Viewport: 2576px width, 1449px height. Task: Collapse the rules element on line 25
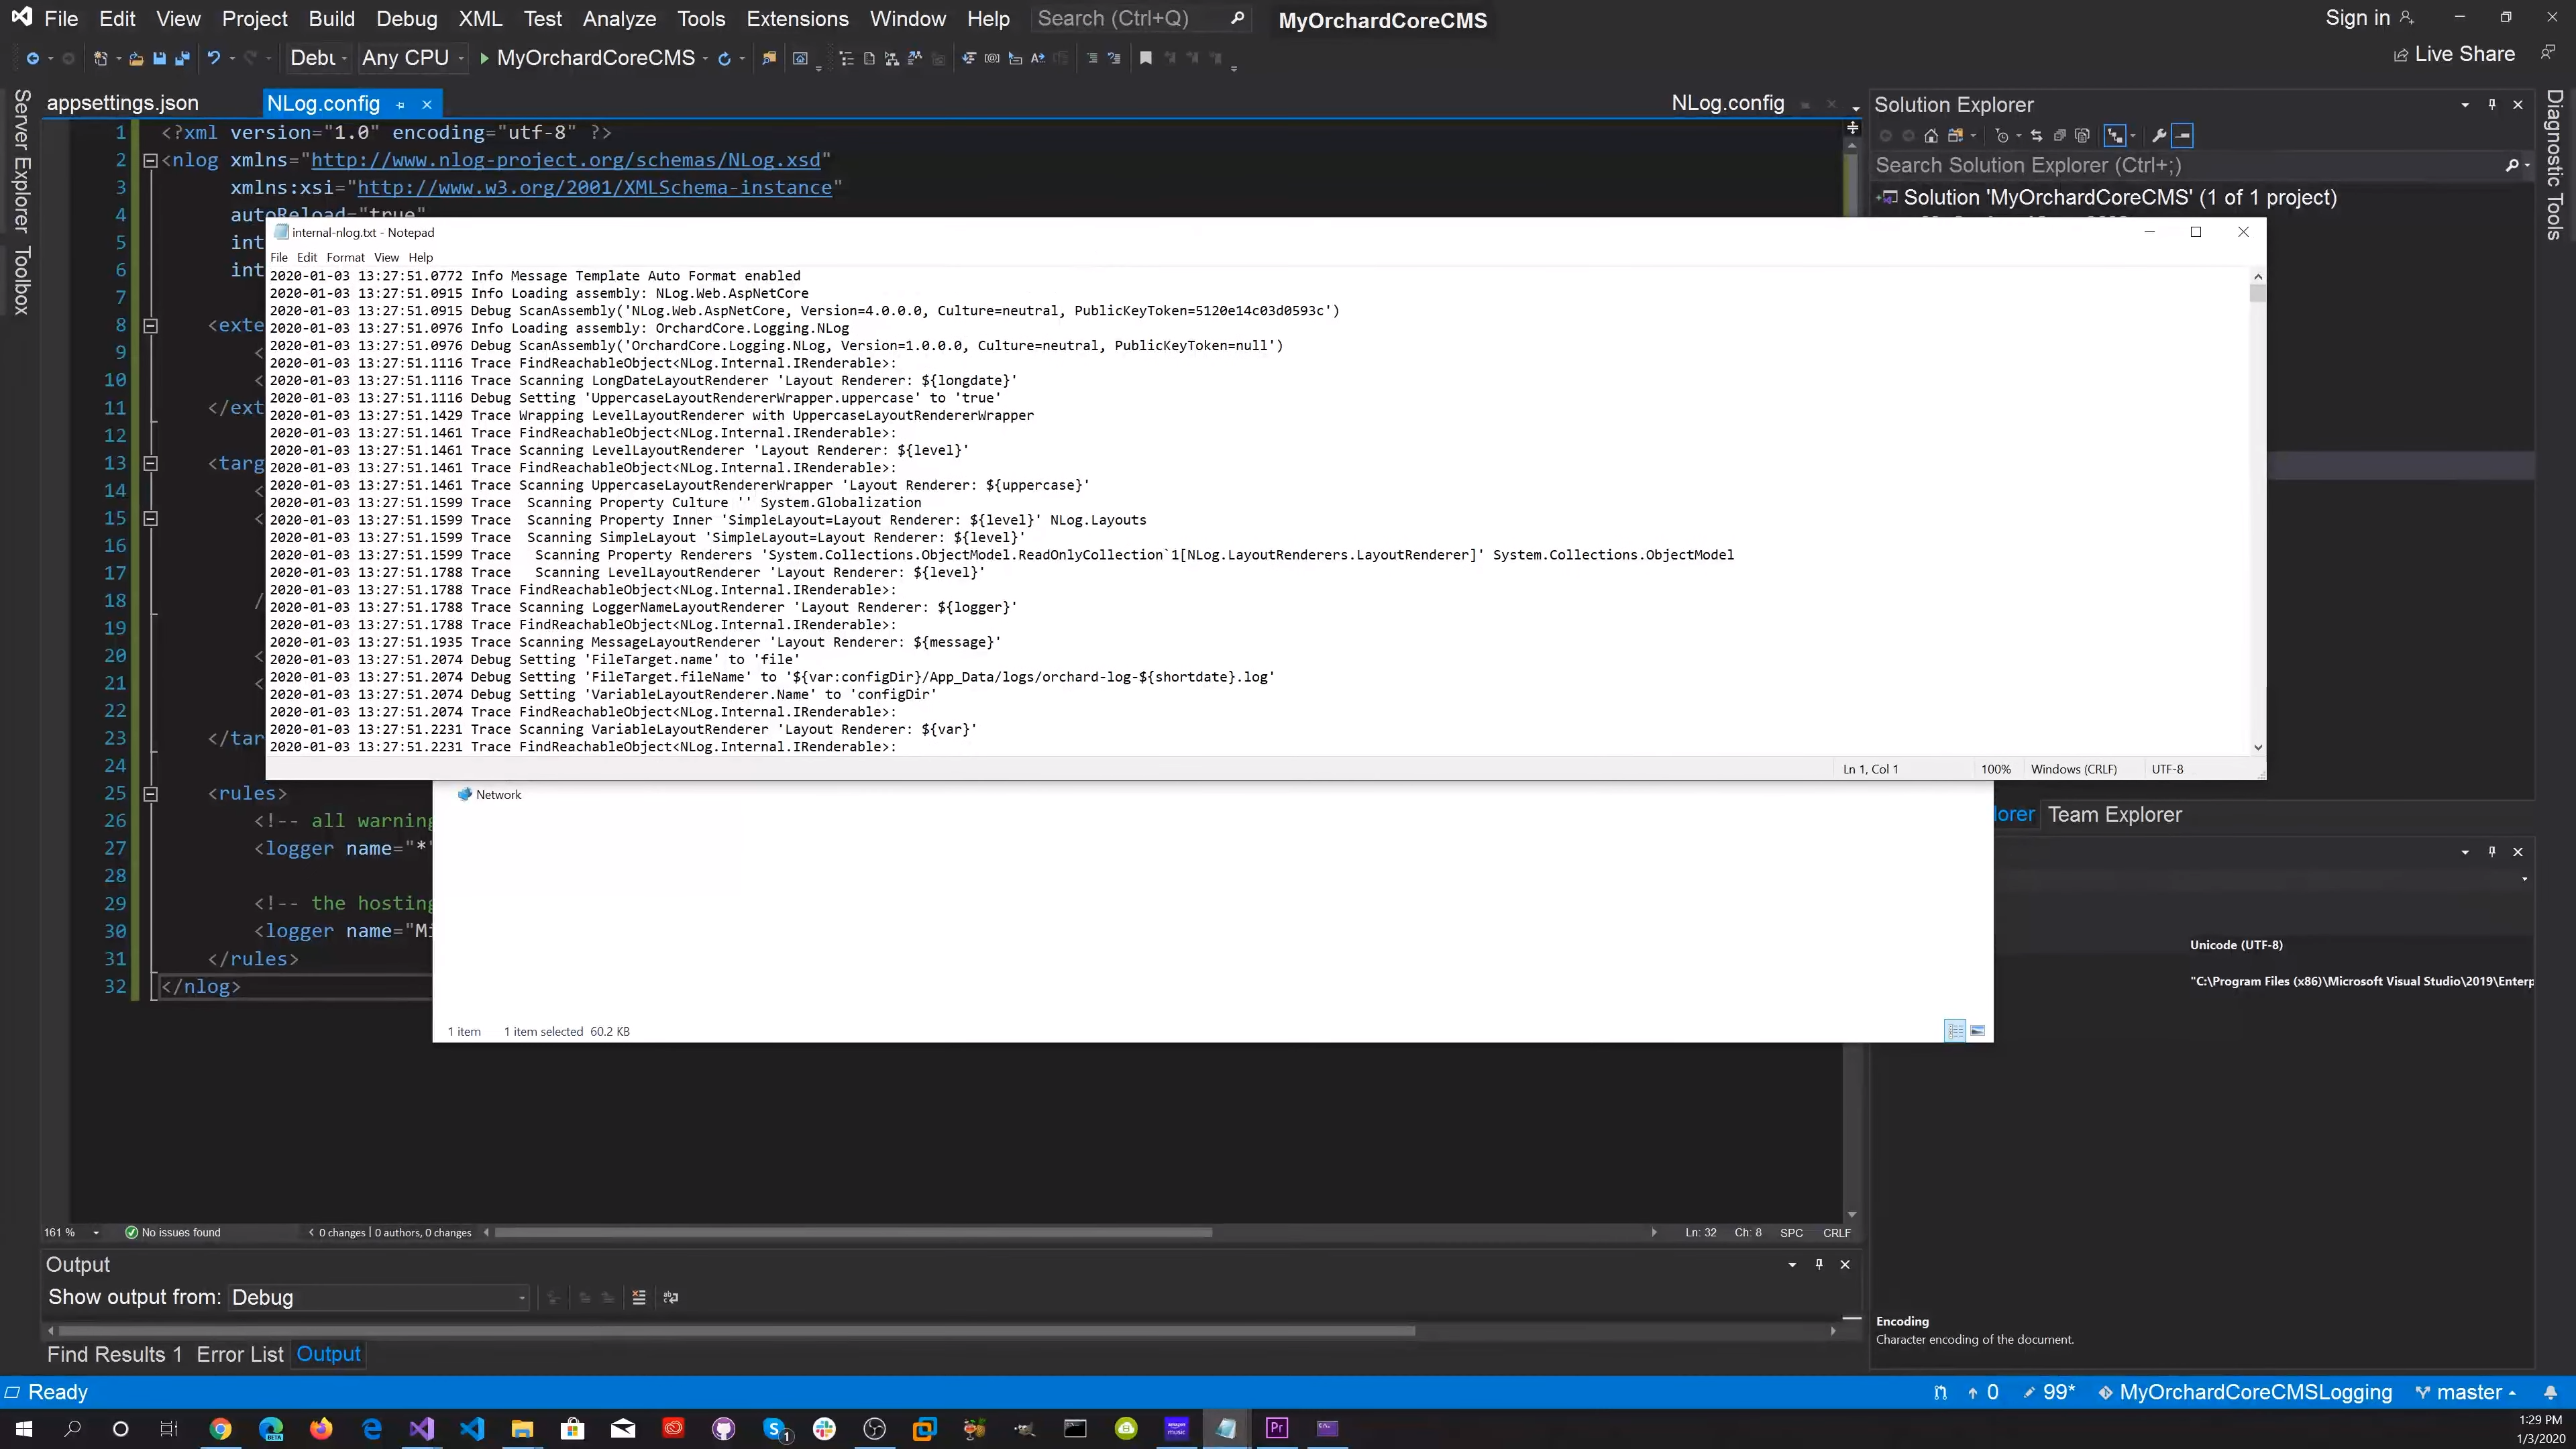pyautogui.click(x=150, y=794)
